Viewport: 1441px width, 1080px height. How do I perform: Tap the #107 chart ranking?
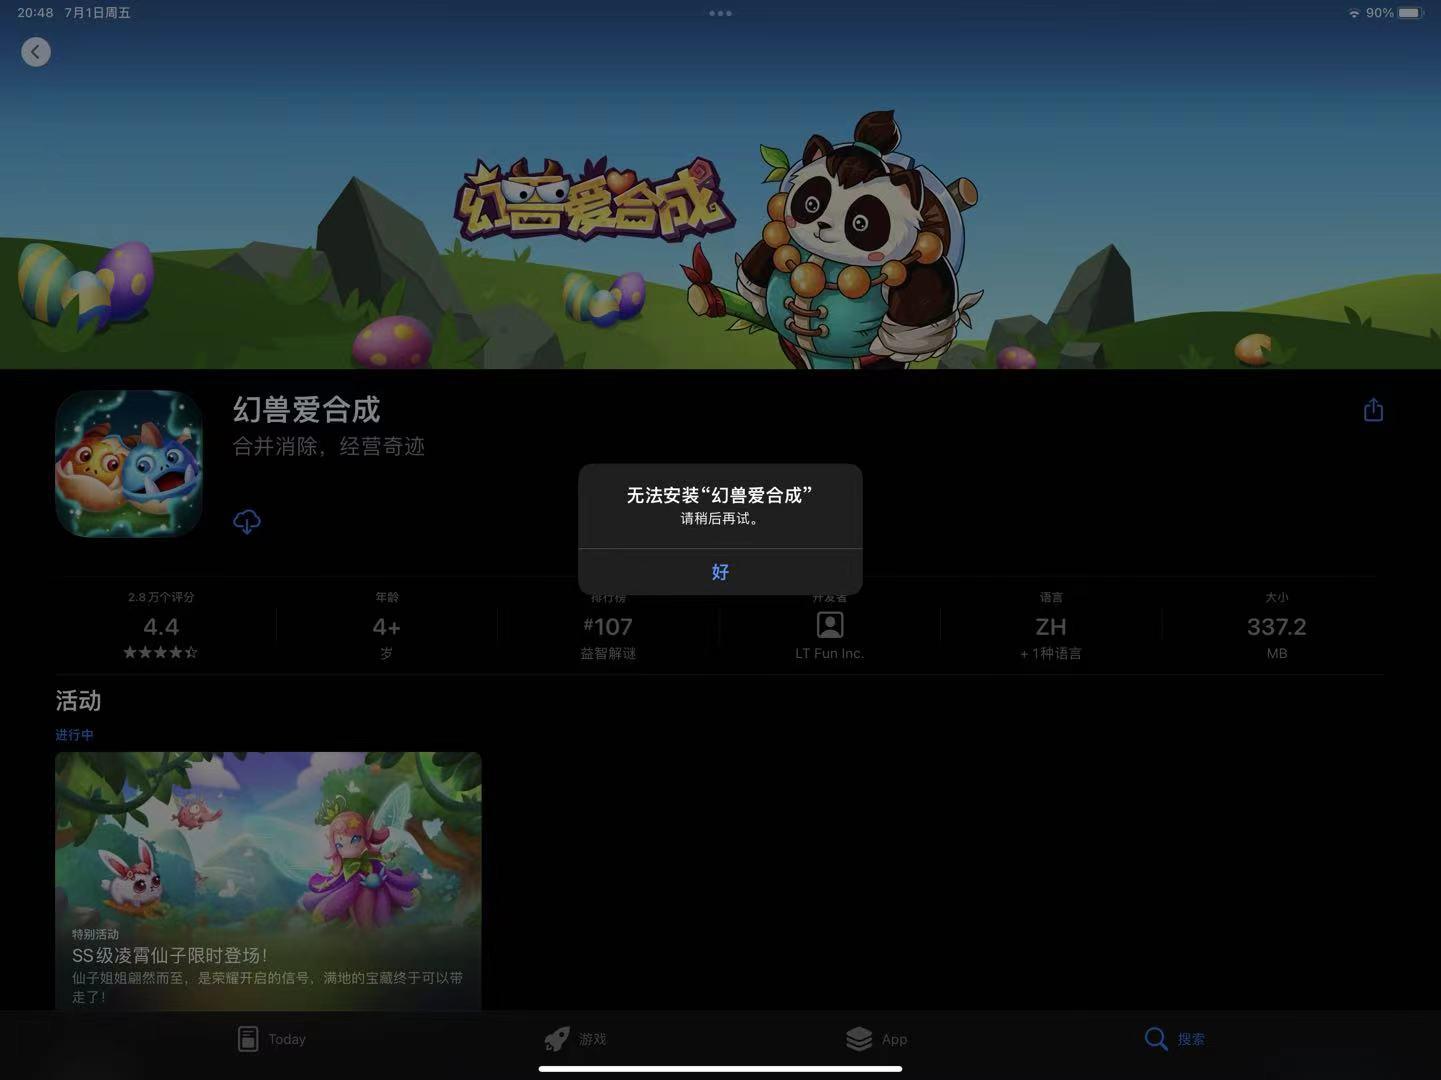(x=608, y=627)
